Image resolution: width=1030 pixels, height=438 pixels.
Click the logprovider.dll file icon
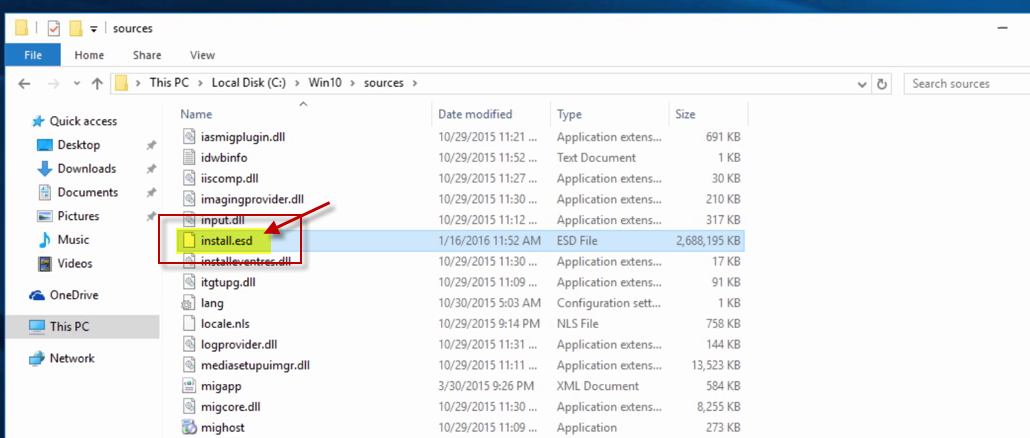click(x=189, y=345)
